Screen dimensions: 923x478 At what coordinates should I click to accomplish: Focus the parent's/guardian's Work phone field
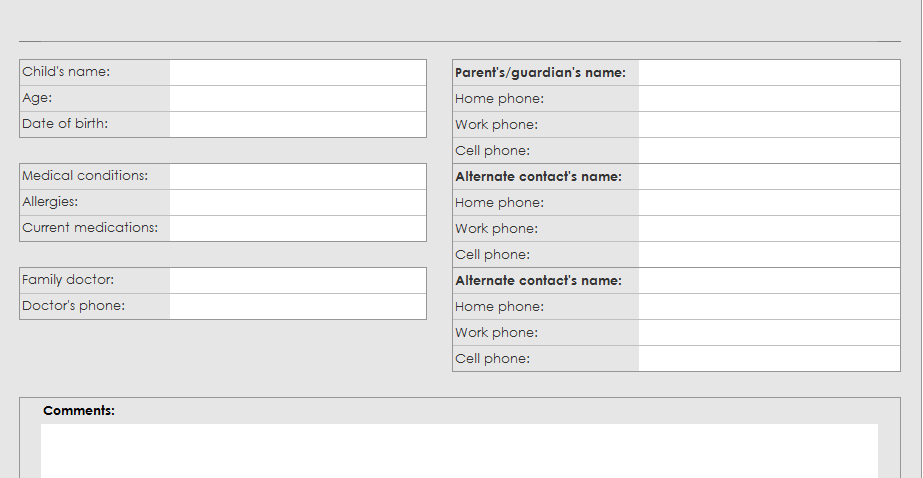pos(768,125)
